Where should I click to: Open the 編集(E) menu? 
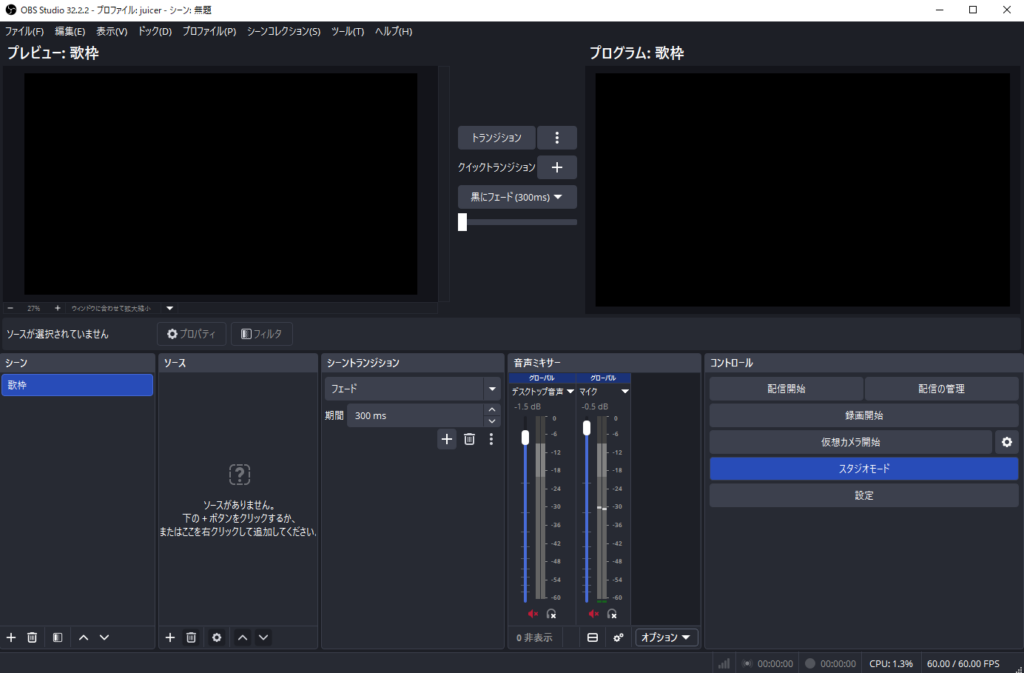(70, 31)
